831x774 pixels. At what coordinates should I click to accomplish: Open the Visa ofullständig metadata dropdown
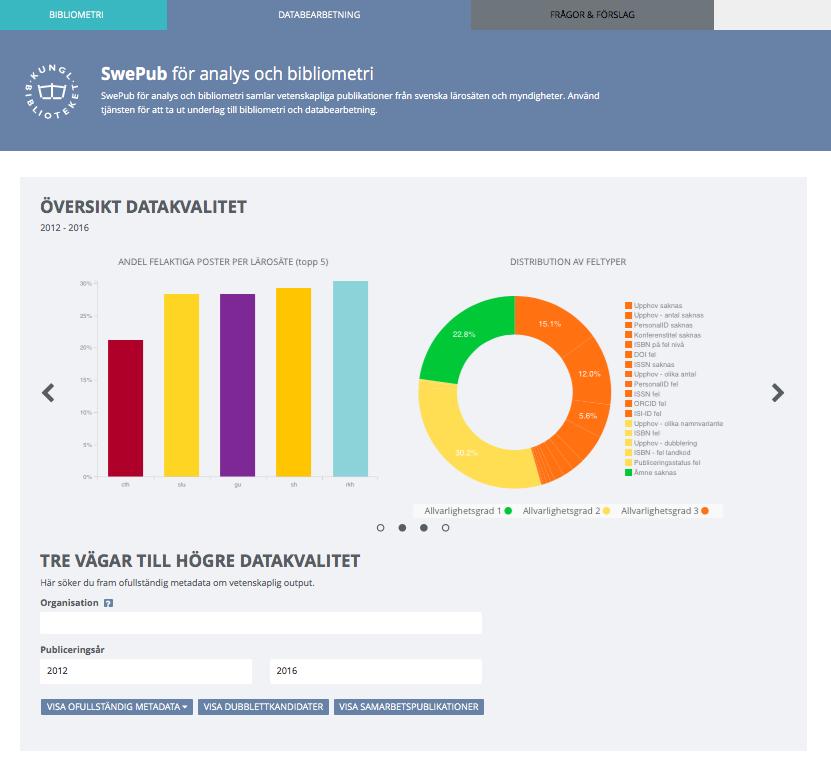click(x=117, y=707)
